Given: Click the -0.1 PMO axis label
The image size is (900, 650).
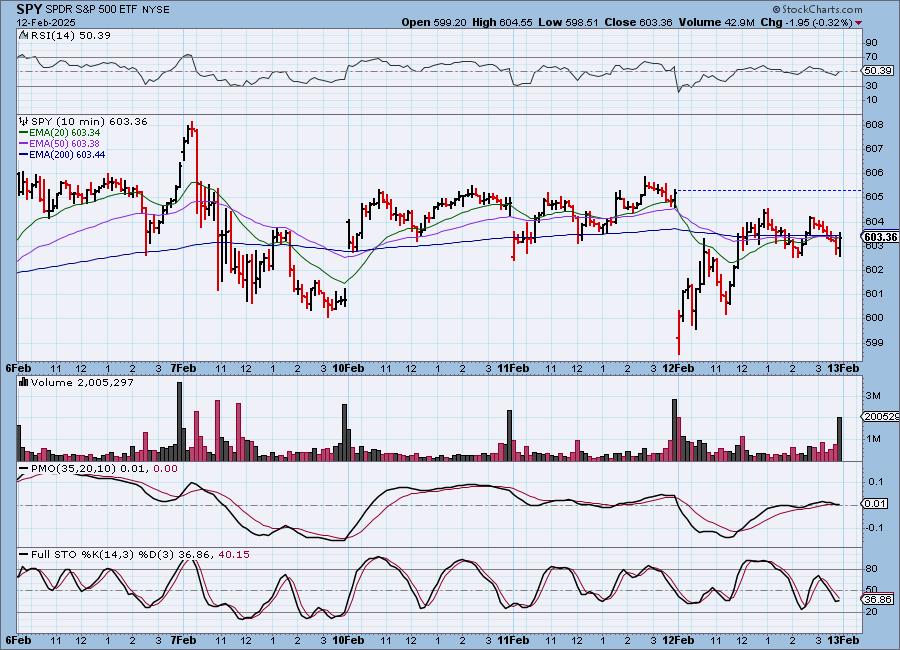Looking at the screenshot, I should coord(875,527).
